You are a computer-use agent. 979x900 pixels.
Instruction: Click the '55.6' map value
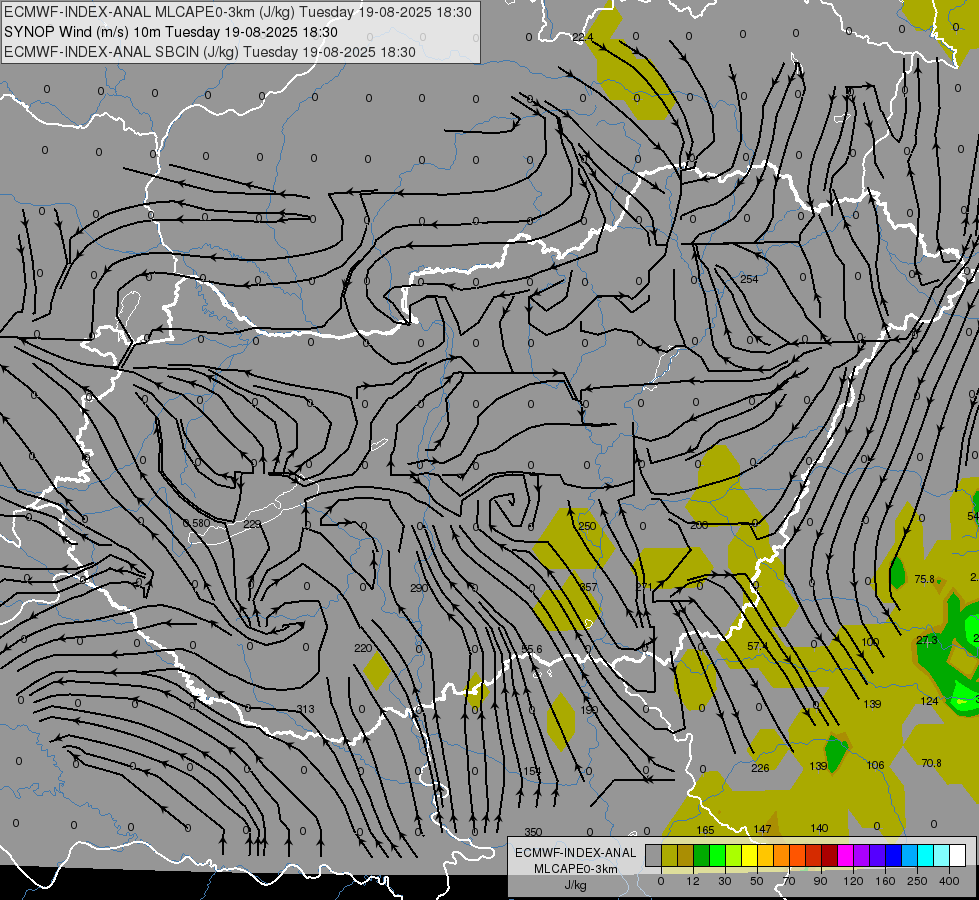pyautogui.click(x=532, y=650)
